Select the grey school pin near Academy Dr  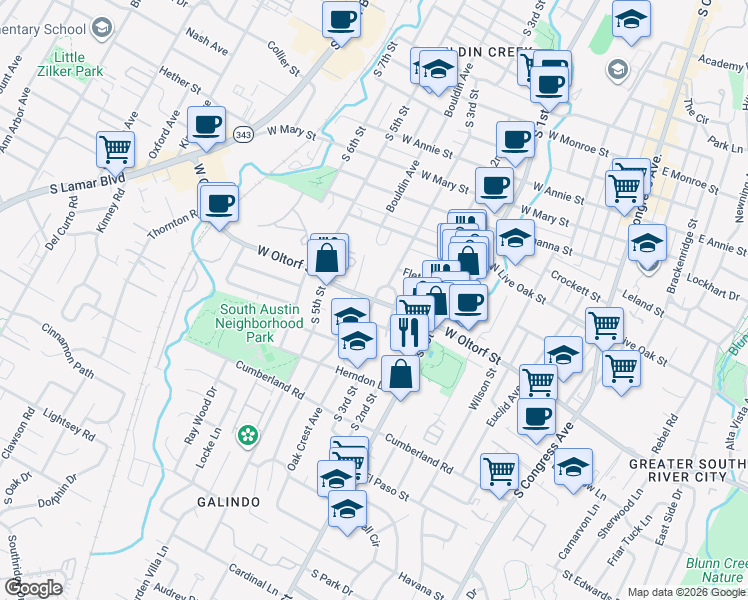point(618,70)
